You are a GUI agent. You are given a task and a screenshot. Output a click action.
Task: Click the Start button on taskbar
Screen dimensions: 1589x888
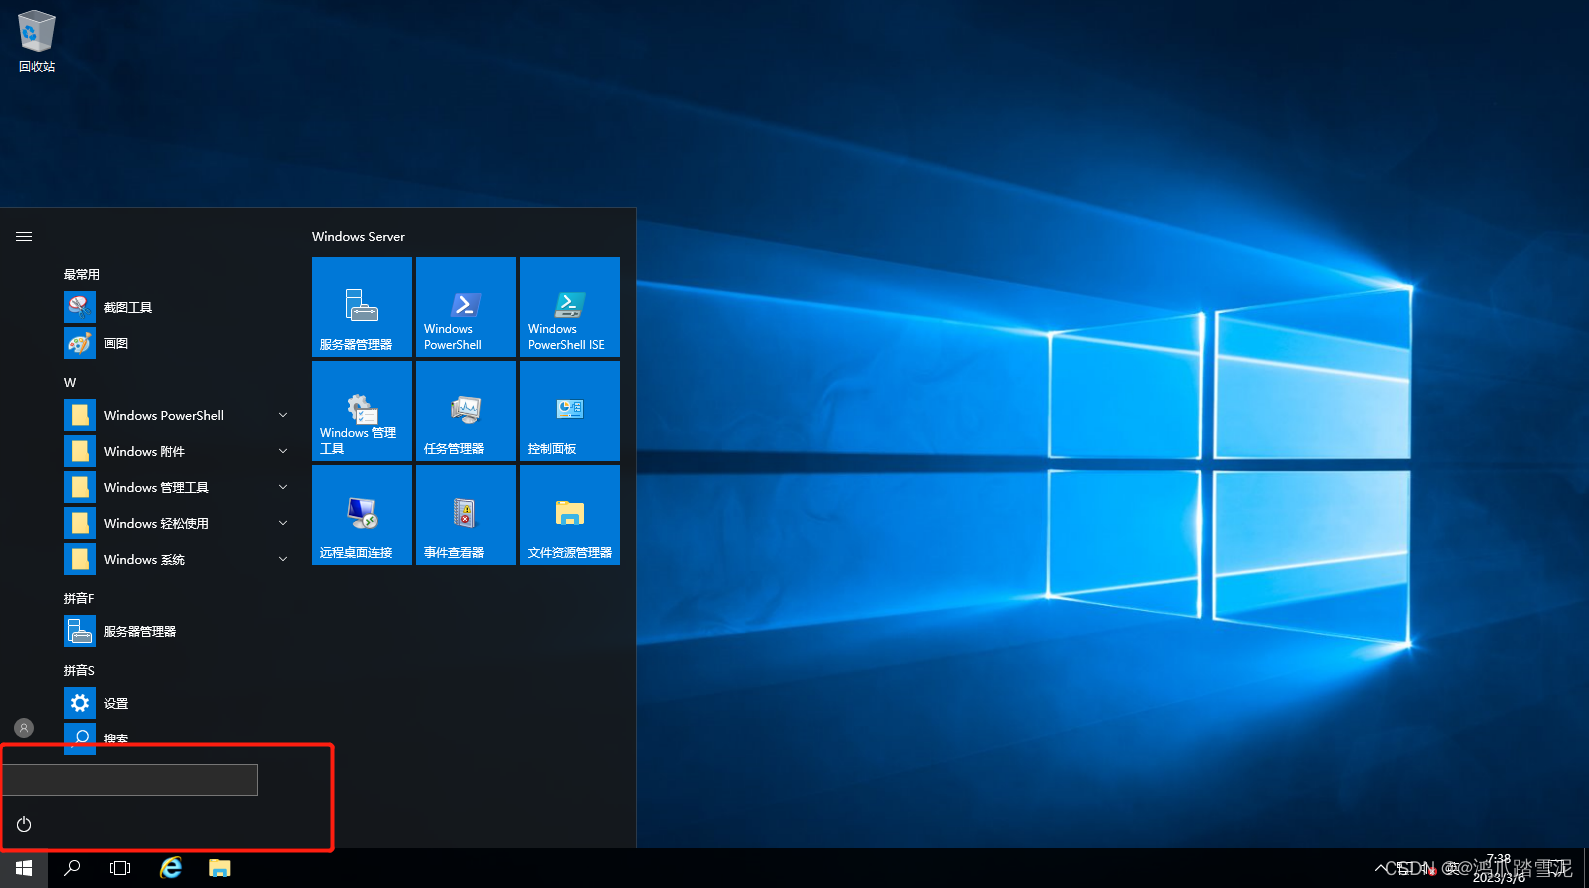click(24, 868)
